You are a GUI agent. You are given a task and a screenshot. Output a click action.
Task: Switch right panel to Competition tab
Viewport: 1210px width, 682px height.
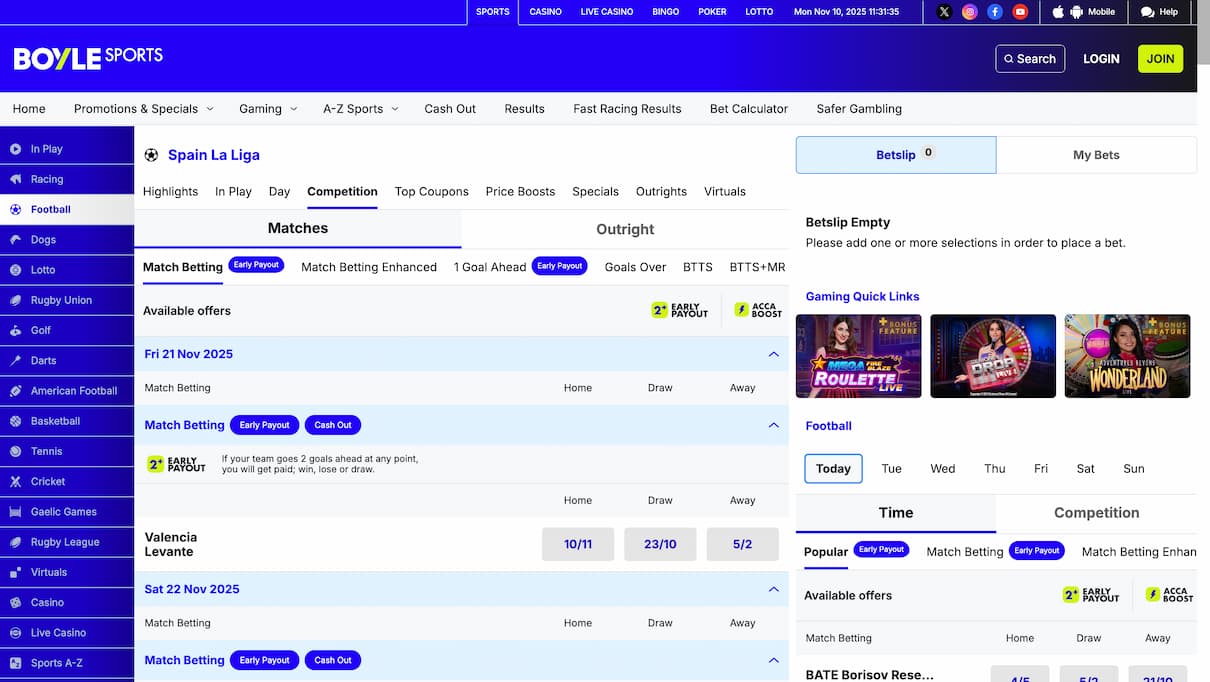tap(1096, 513)
